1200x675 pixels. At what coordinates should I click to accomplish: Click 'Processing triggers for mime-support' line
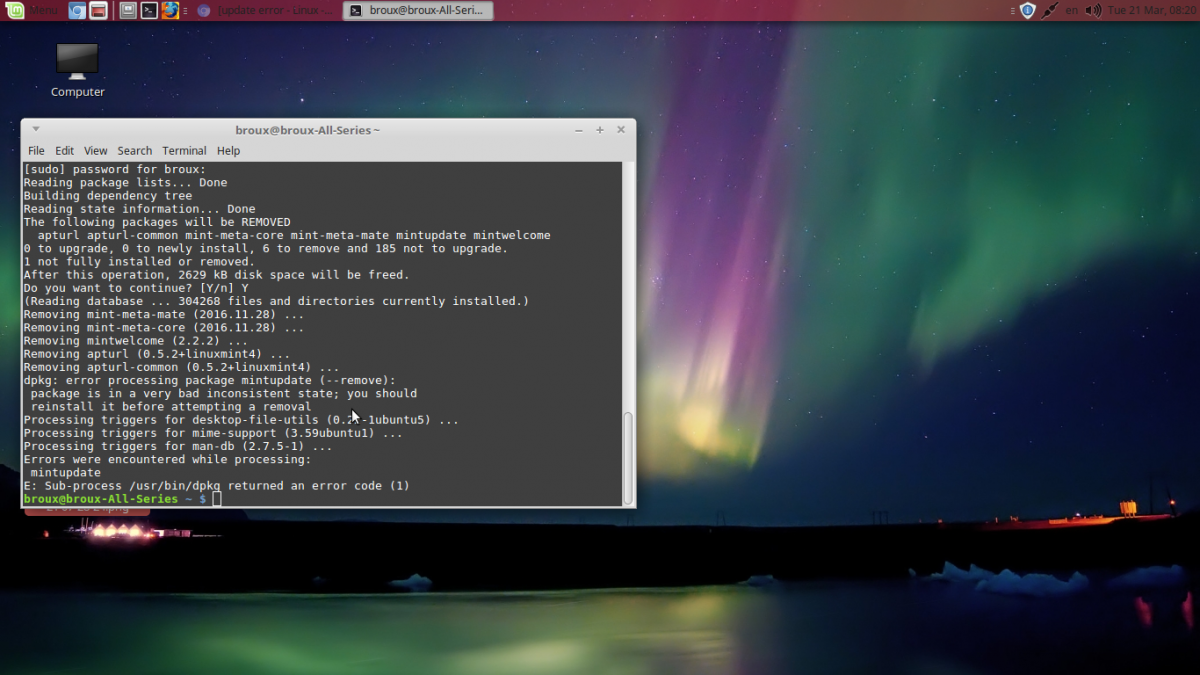(x=213, y=433)
